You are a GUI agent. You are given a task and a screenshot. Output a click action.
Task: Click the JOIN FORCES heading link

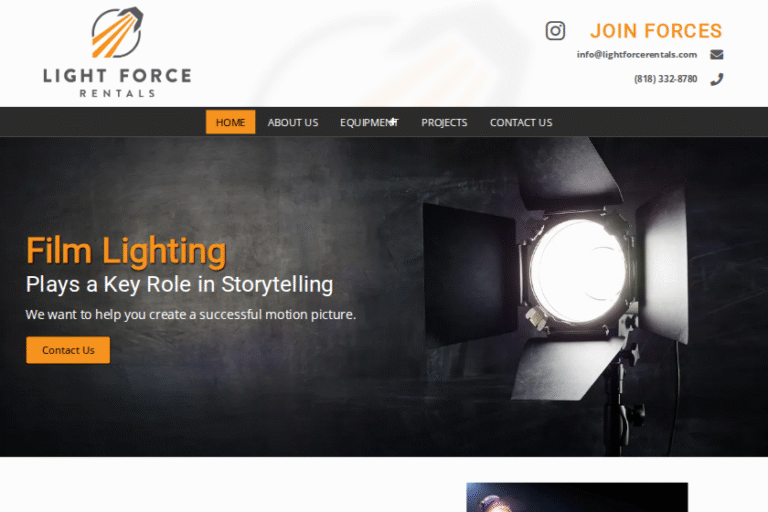coord(656,31)
